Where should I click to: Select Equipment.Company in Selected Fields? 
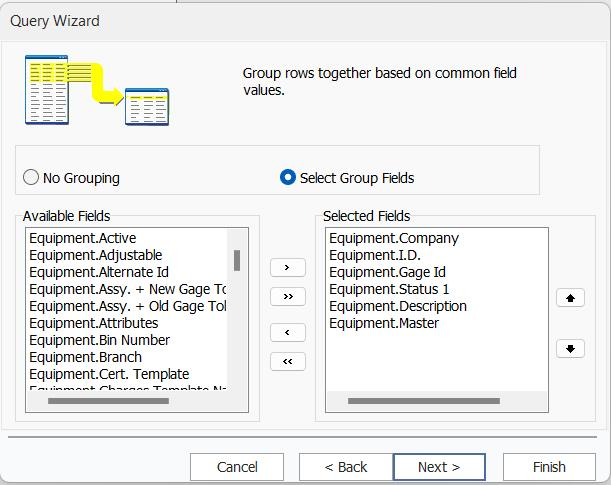393,238
